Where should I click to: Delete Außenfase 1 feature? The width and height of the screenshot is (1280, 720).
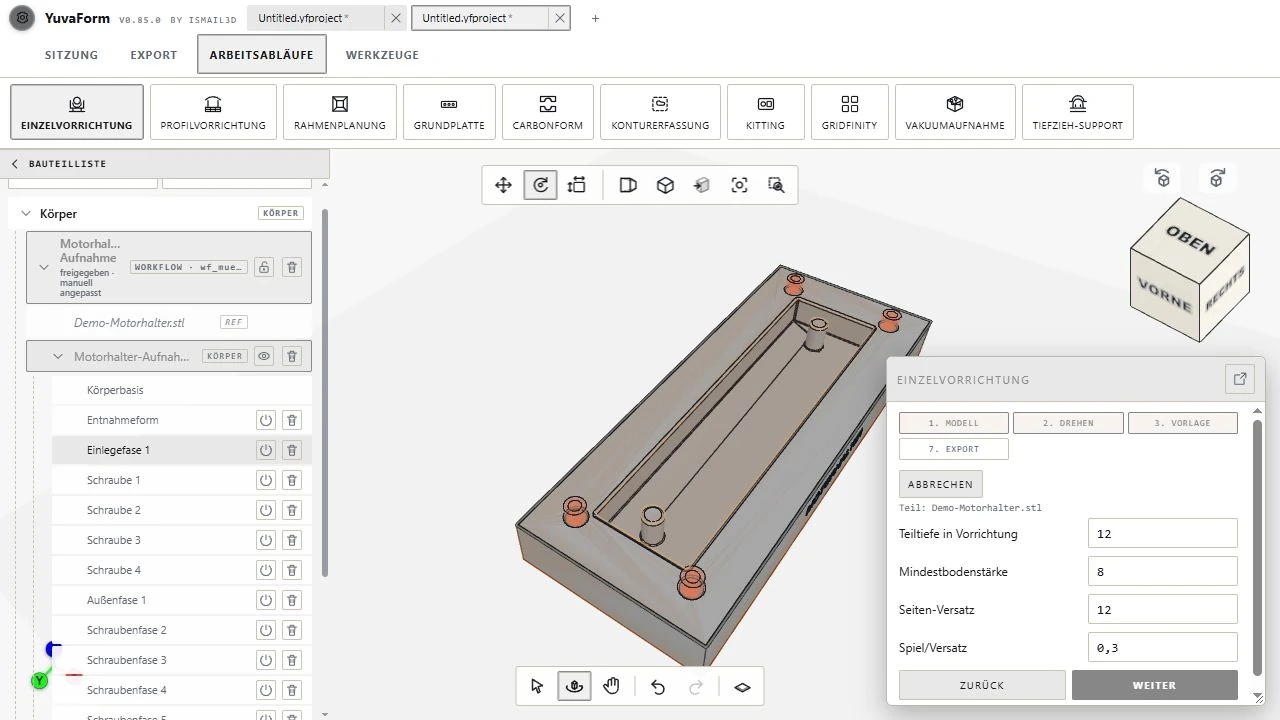[x=292, y=600]
